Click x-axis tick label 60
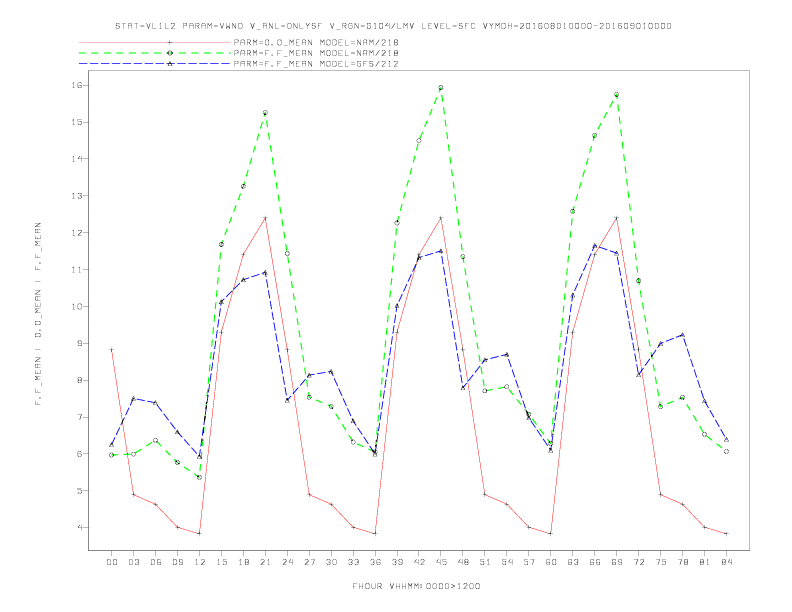This screenshot has height=612, width=792. coord(551,562)
